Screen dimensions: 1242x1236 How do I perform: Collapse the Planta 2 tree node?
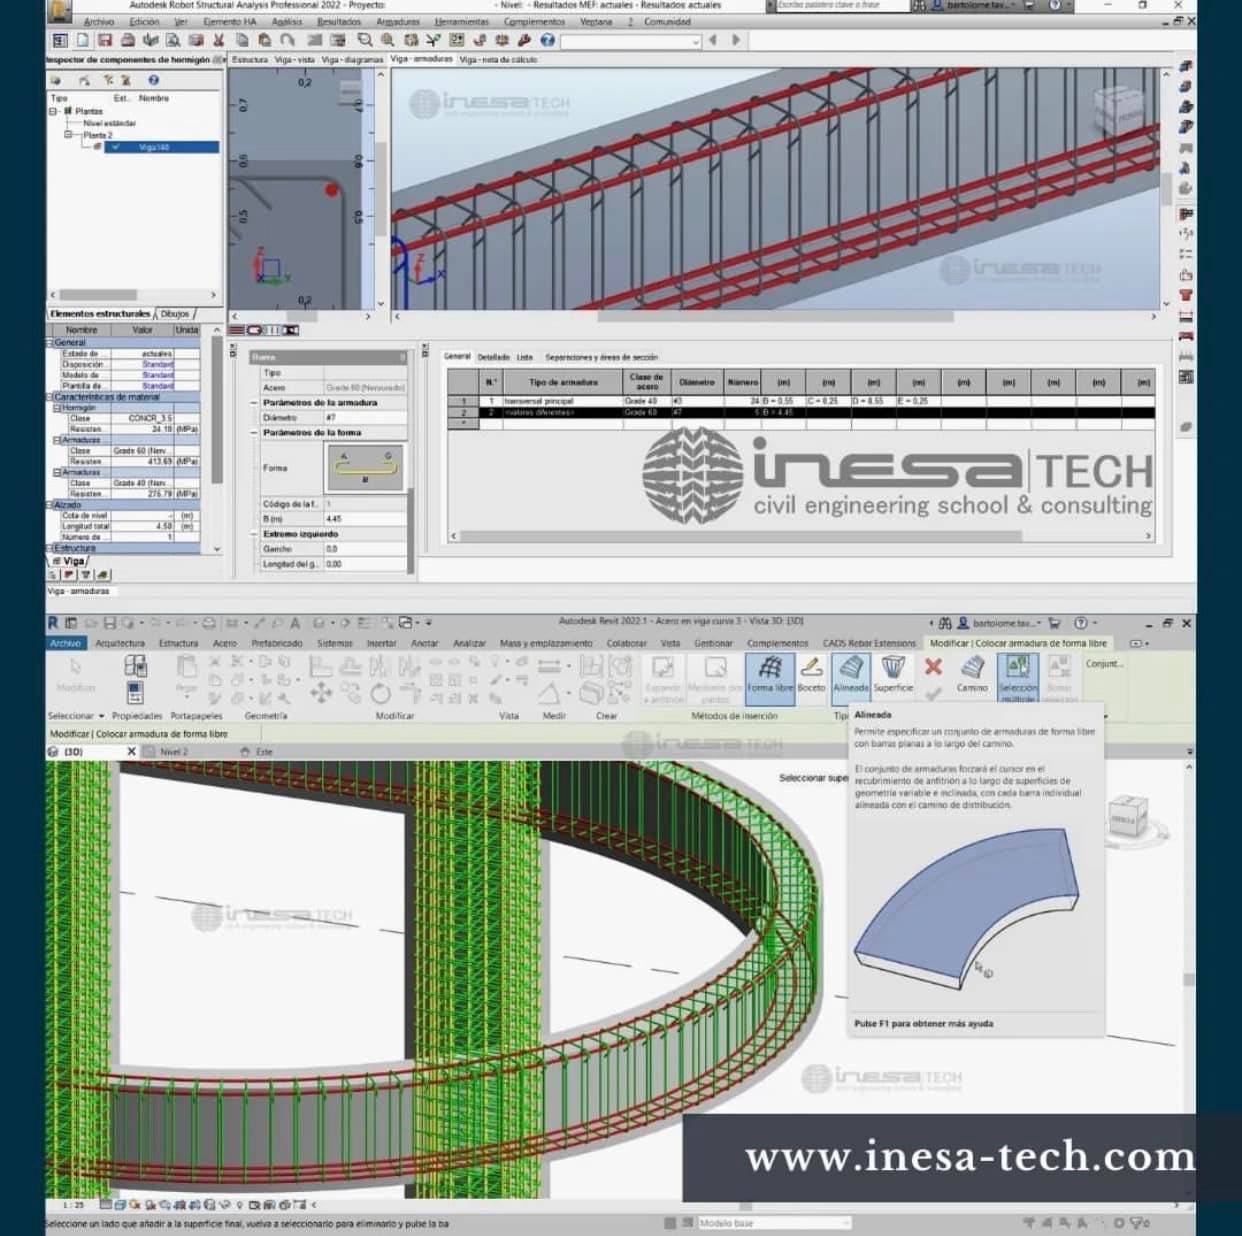pyautogui.click(x=69, y=135)
